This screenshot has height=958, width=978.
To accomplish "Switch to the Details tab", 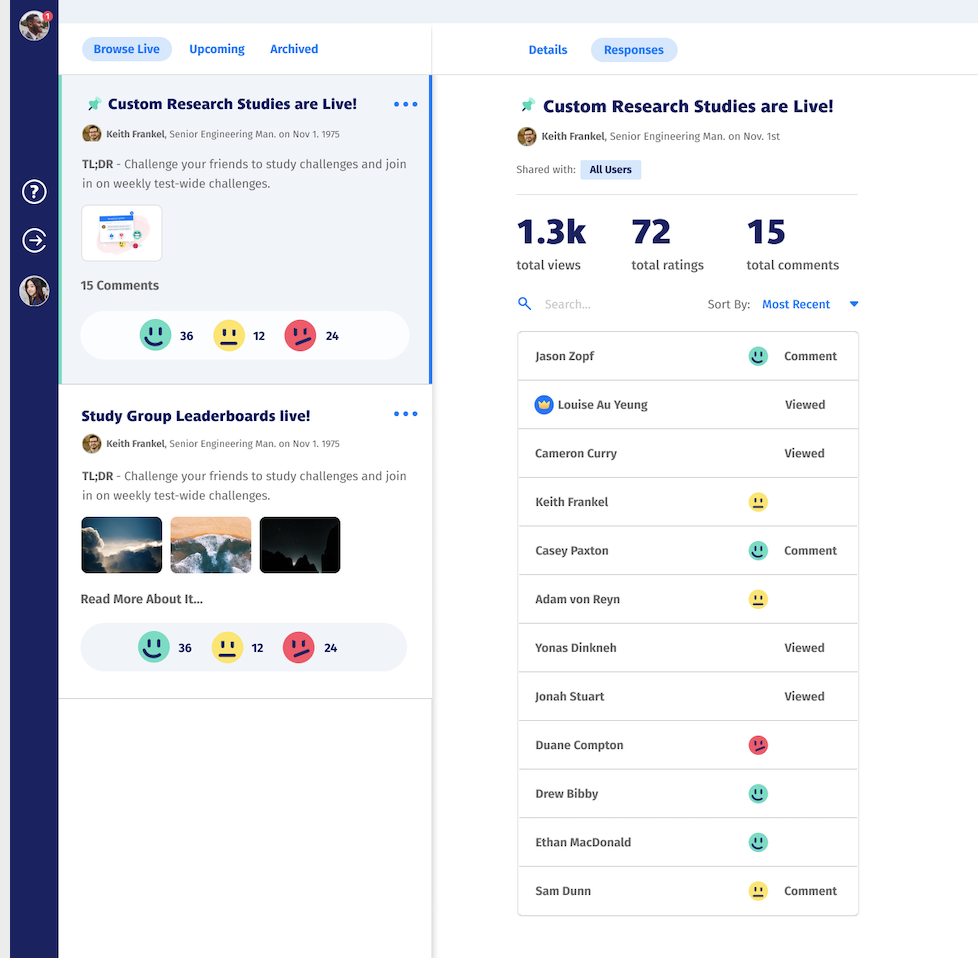I will [x=548, y=50].
